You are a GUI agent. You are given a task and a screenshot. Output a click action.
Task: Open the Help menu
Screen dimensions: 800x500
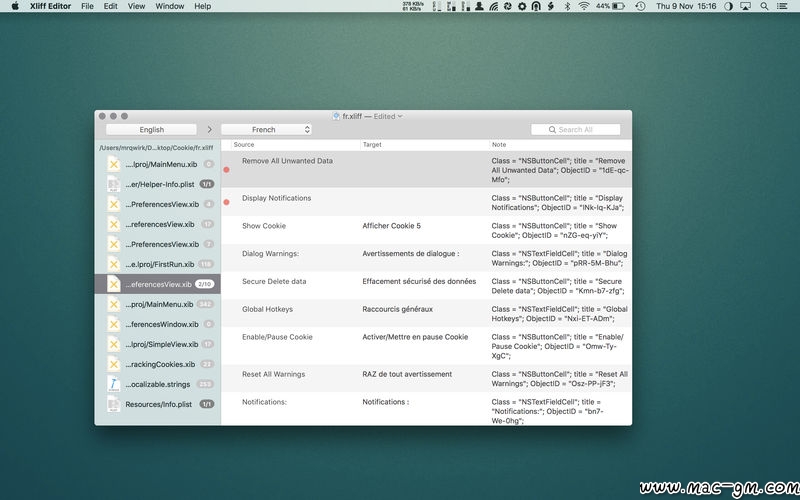tap(203, 6)
